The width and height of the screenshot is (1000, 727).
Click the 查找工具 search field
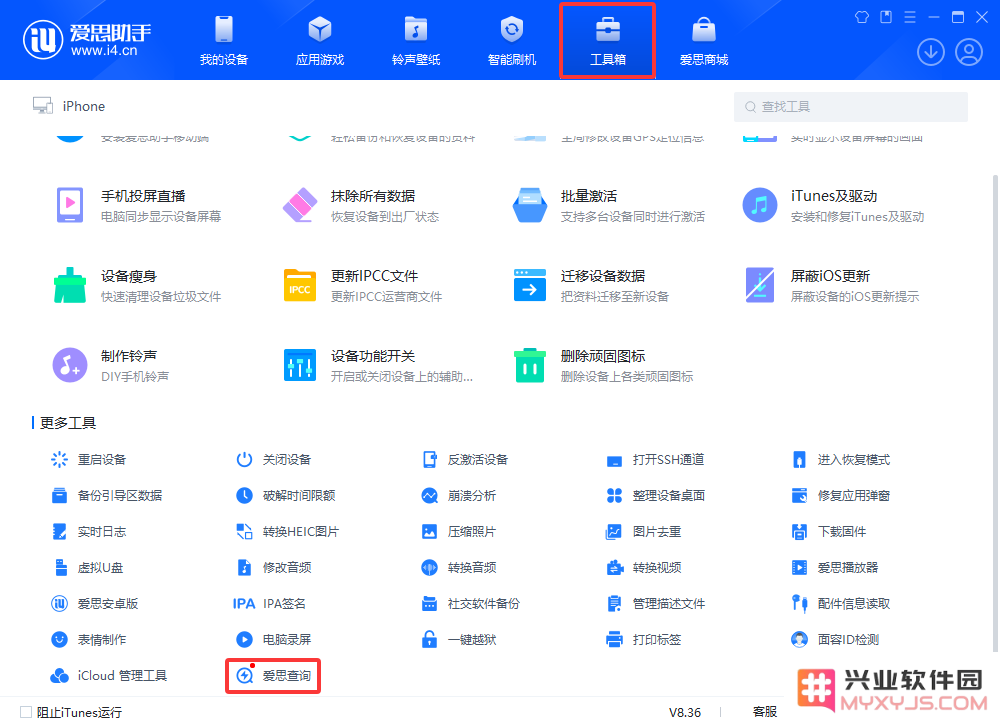pyautogui.click(x=851, y=106)
